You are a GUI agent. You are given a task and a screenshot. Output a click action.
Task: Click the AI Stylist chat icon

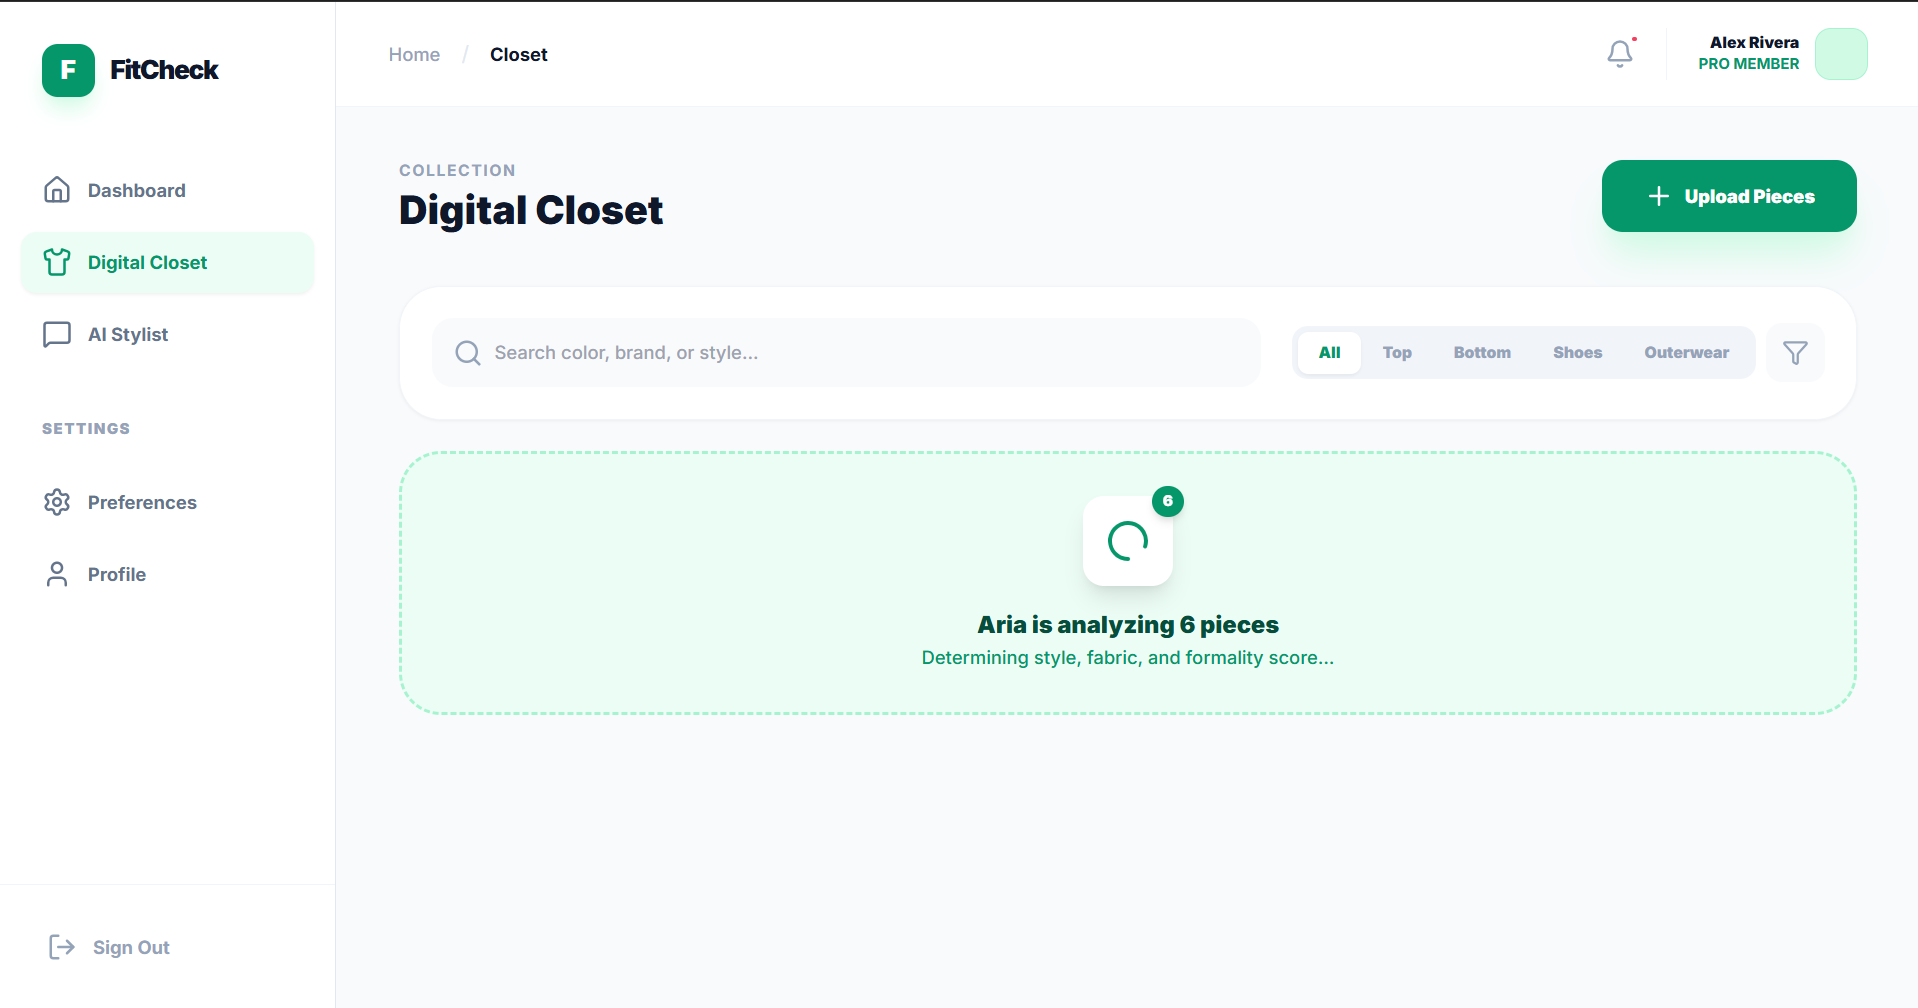(x=57, y=334)
